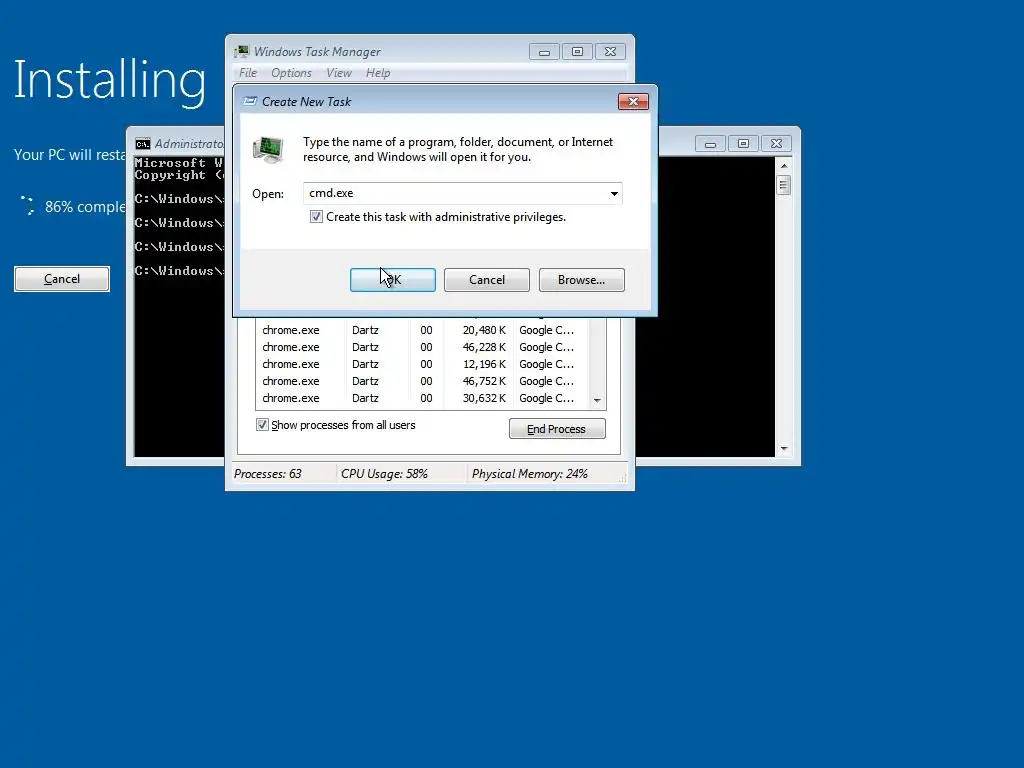Image resolution: width=1024 pixels, height=768 pixels.
Task: Select chrome.exe row using 46,228 K
Action: point(421,347)
